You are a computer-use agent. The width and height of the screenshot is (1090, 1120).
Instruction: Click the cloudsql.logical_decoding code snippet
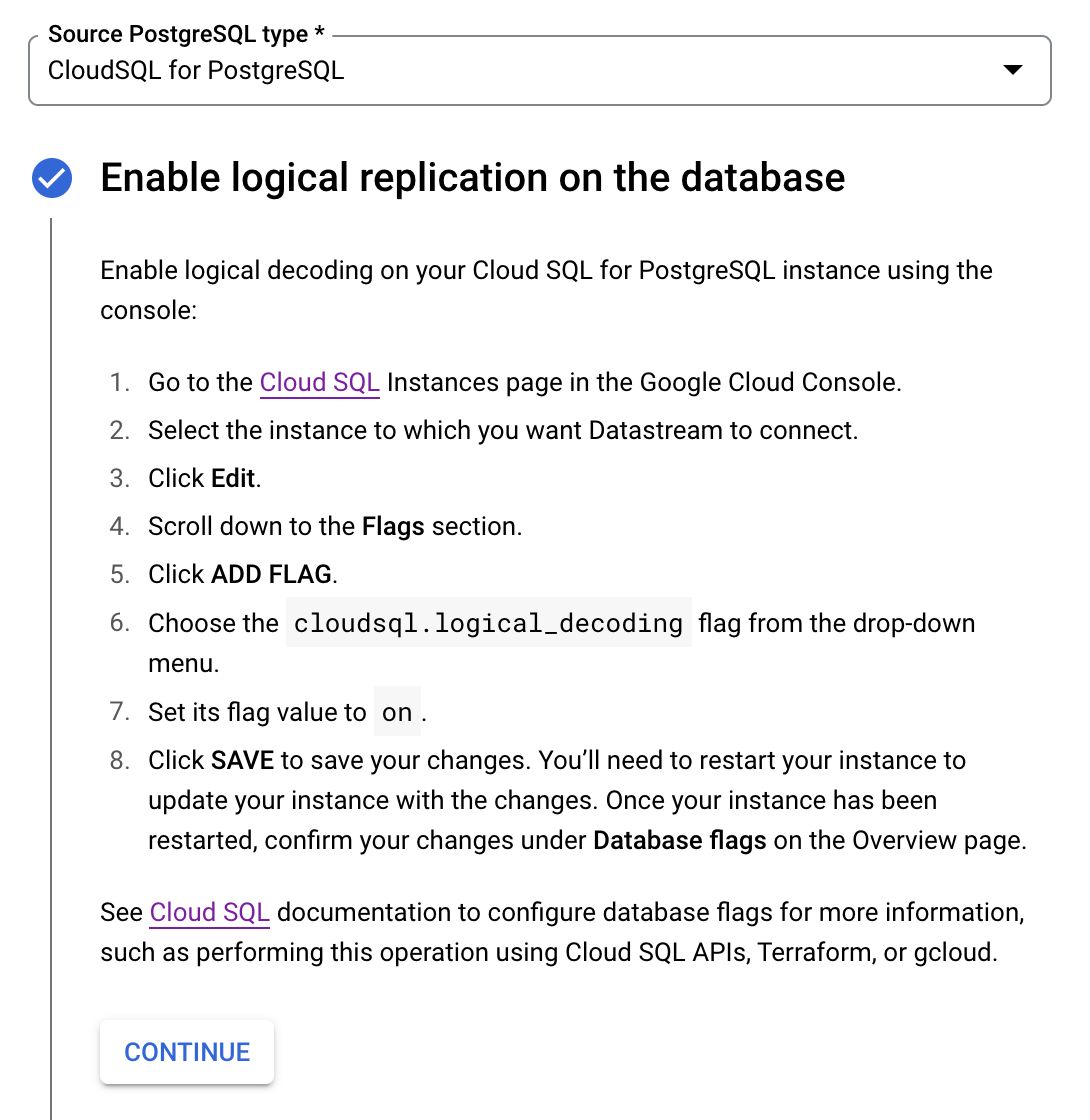click(489, 623)
